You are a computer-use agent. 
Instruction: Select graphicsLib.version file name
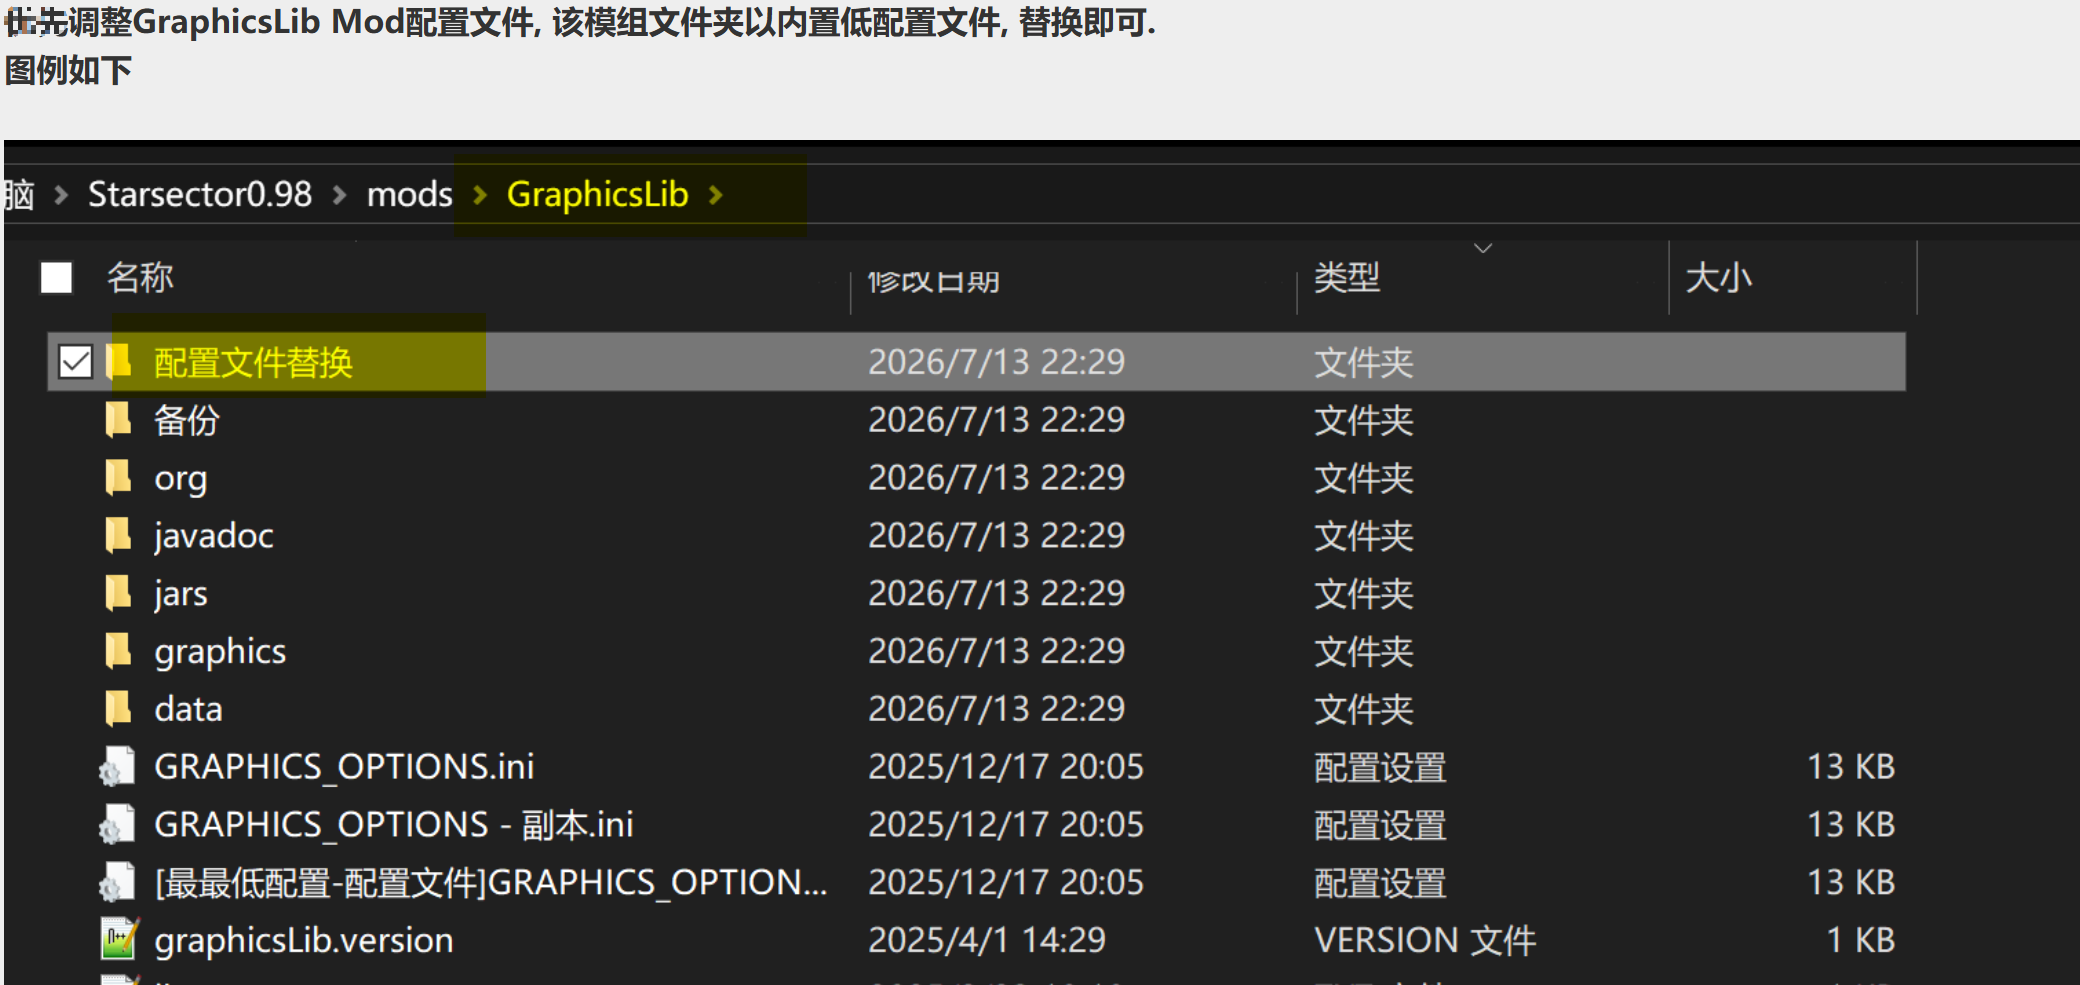pos(304,941)
